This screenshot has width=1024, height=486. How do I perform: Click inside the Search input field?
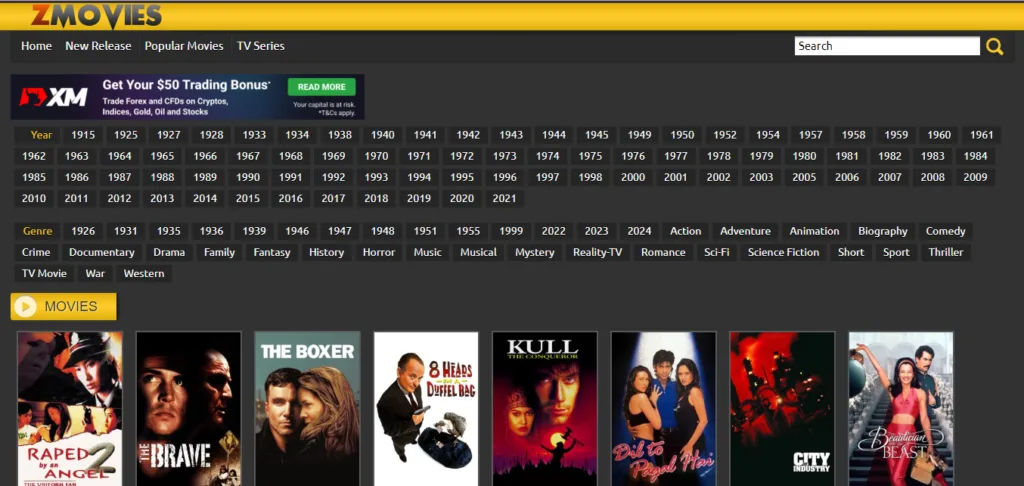point(887,46)
